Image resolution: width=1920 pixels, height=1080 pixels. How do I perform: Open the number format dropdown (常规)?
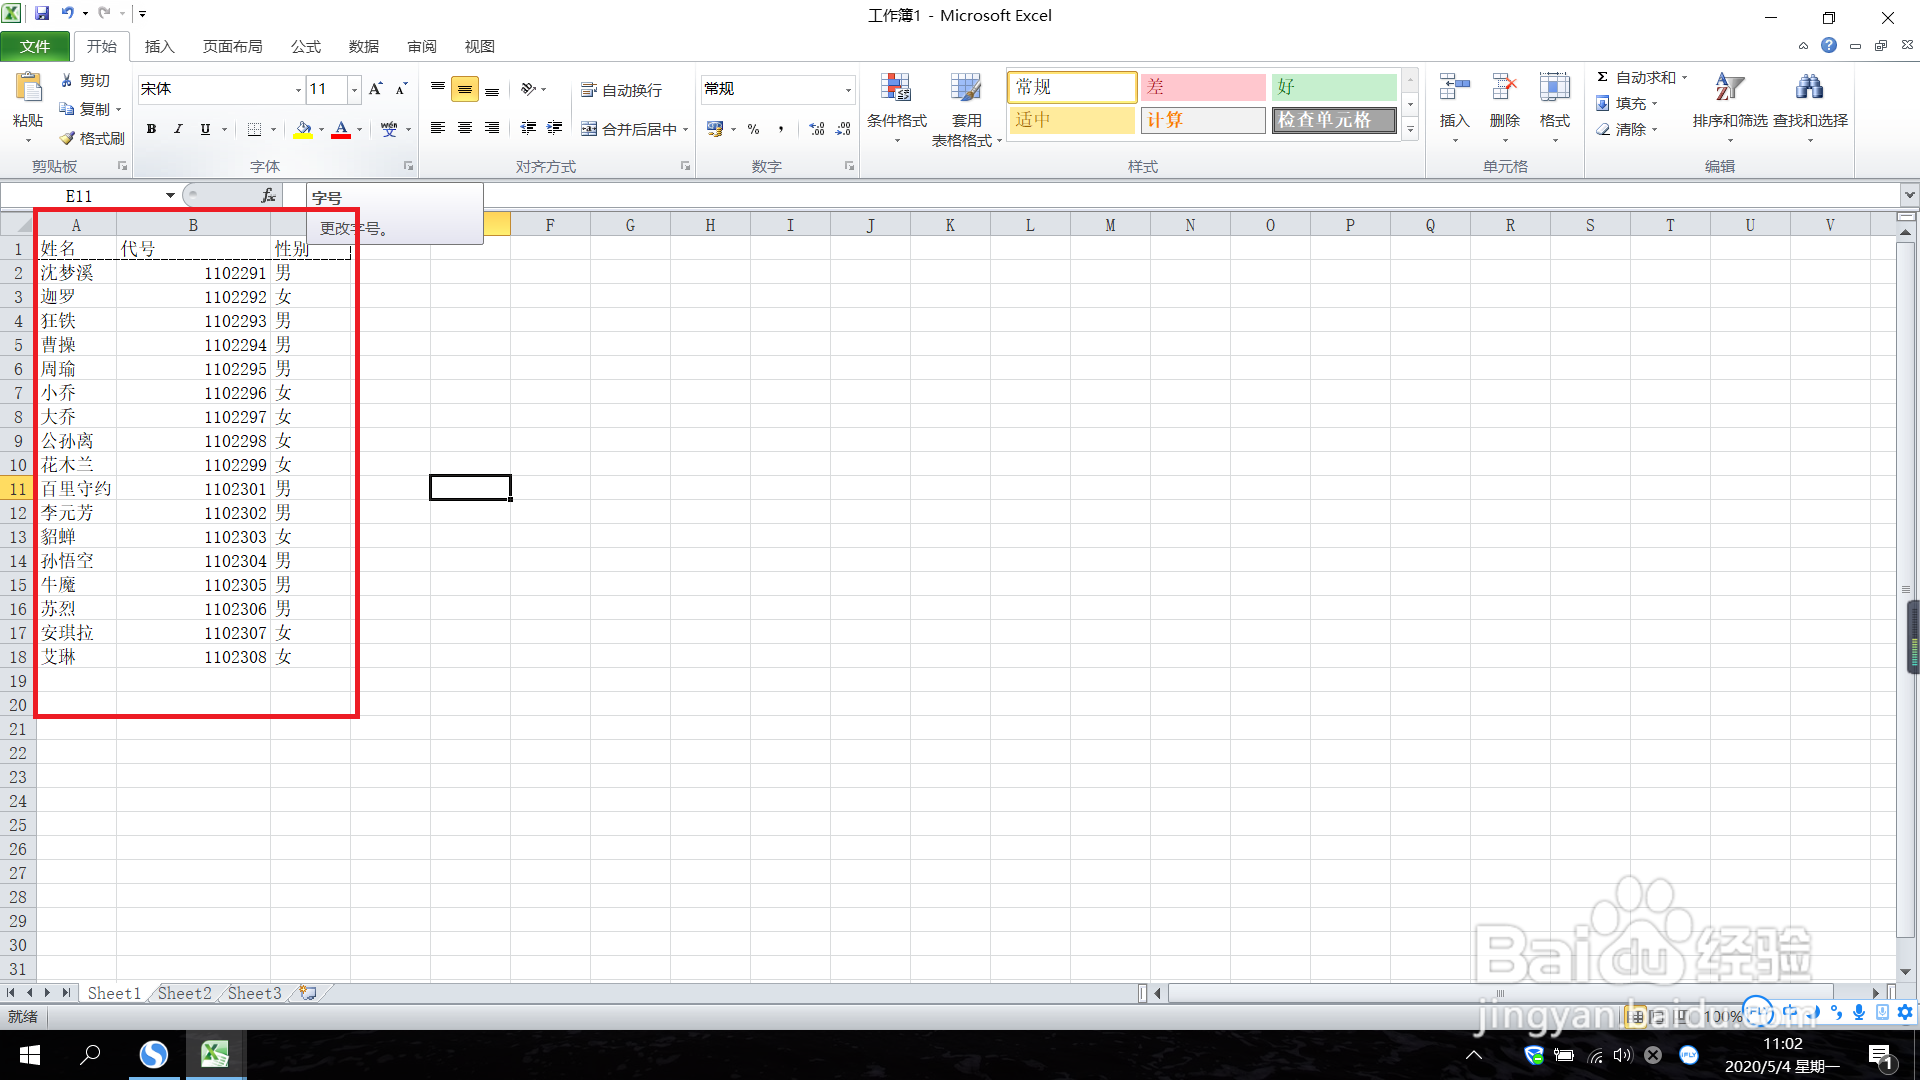[848, 90]
